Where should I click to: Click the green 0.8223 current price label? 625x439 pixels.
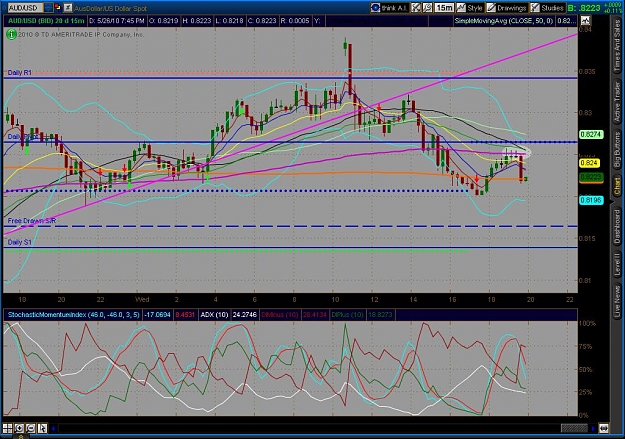click(x=591, y=177)
